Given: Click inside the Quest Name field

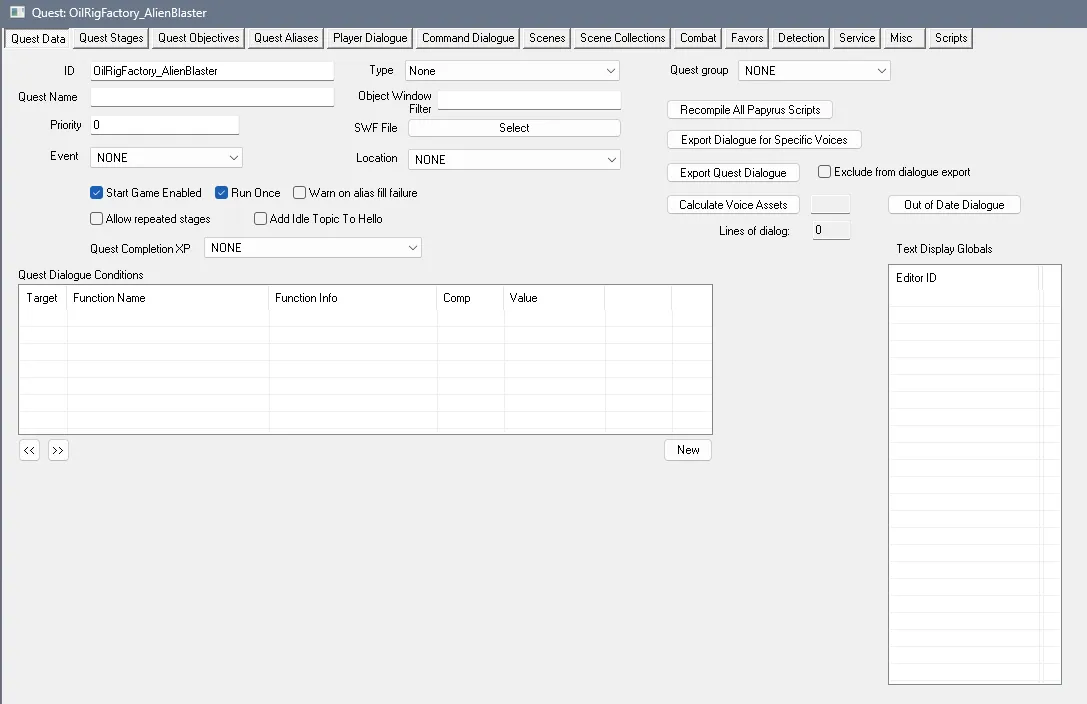Looking at the screenshot, I should coord(211,97).
